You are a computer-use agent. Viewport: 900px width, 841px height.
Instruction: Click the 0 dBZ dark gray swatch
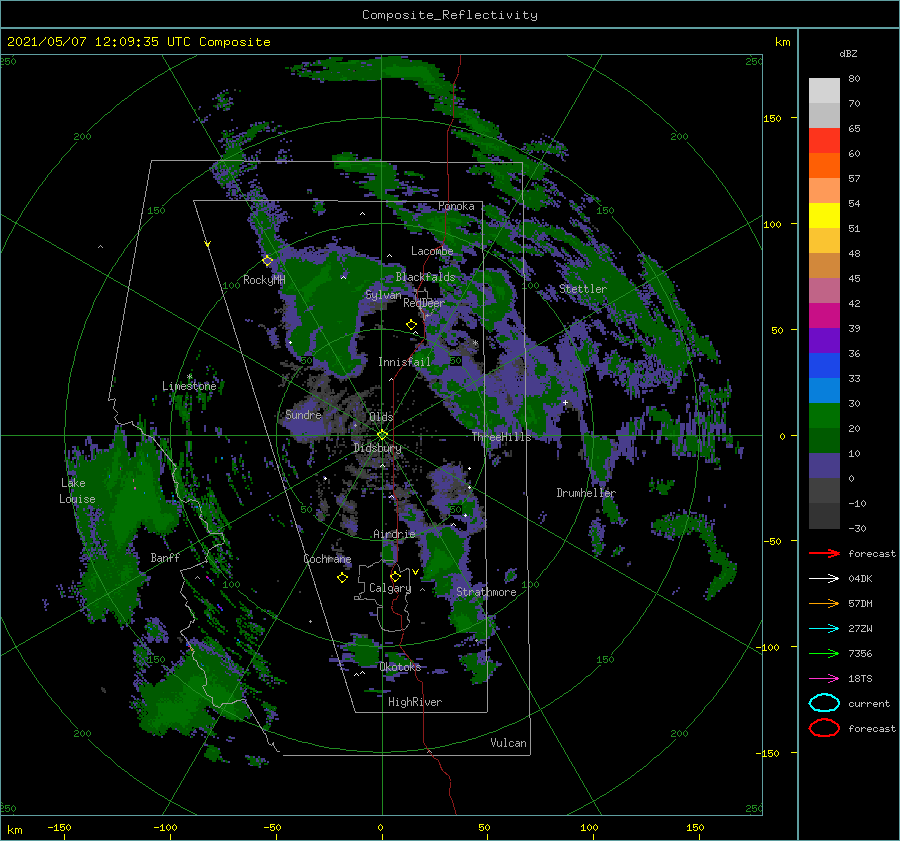[x=824, y=490]
